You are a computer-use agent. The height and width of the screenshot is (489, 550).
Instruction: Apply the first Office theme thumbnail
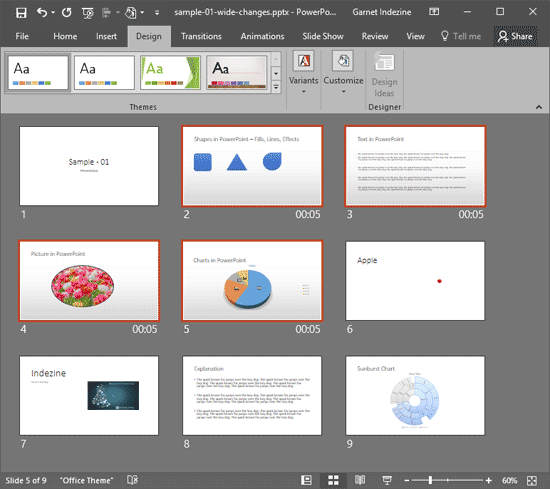38,73
